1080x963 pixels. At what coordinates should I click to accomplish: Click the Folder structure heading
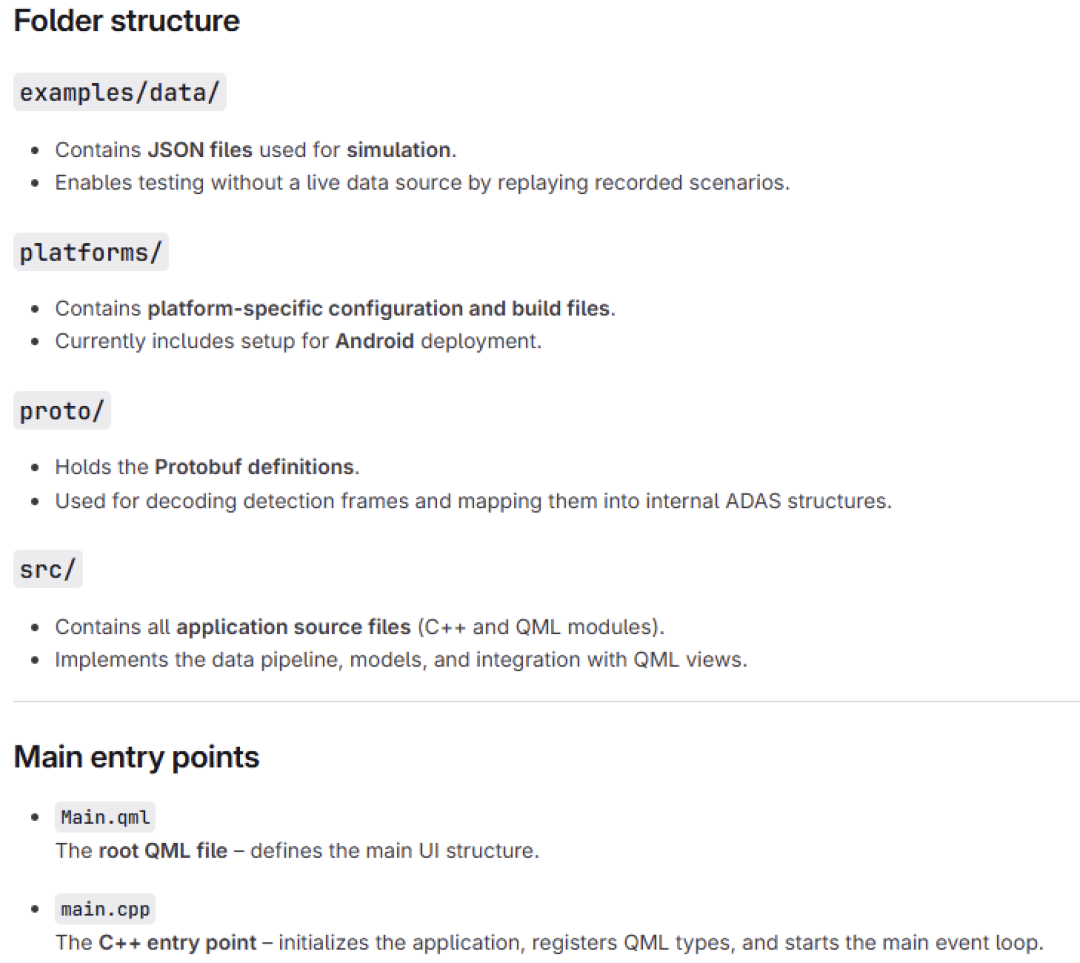point(127,21)
